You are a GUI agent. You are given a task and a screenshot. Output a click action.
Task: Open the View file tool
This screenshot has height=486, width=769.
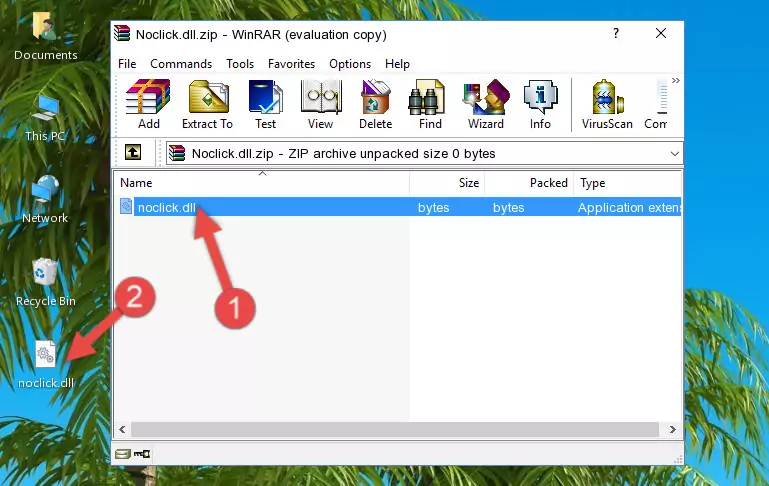(321, 104)
